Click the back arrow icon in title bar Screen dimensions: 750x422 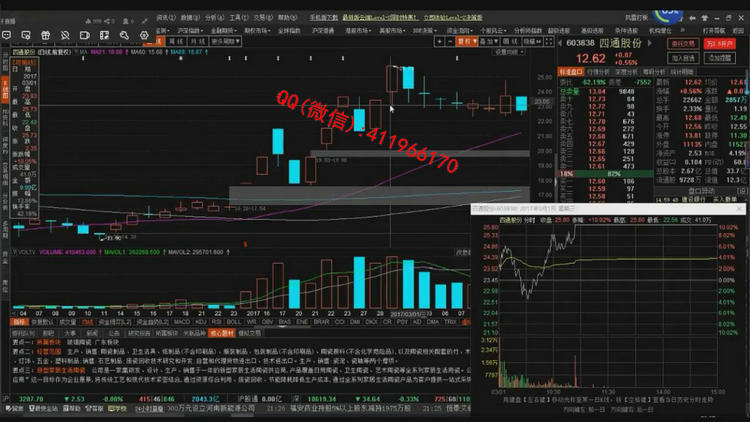pos(692,18)
